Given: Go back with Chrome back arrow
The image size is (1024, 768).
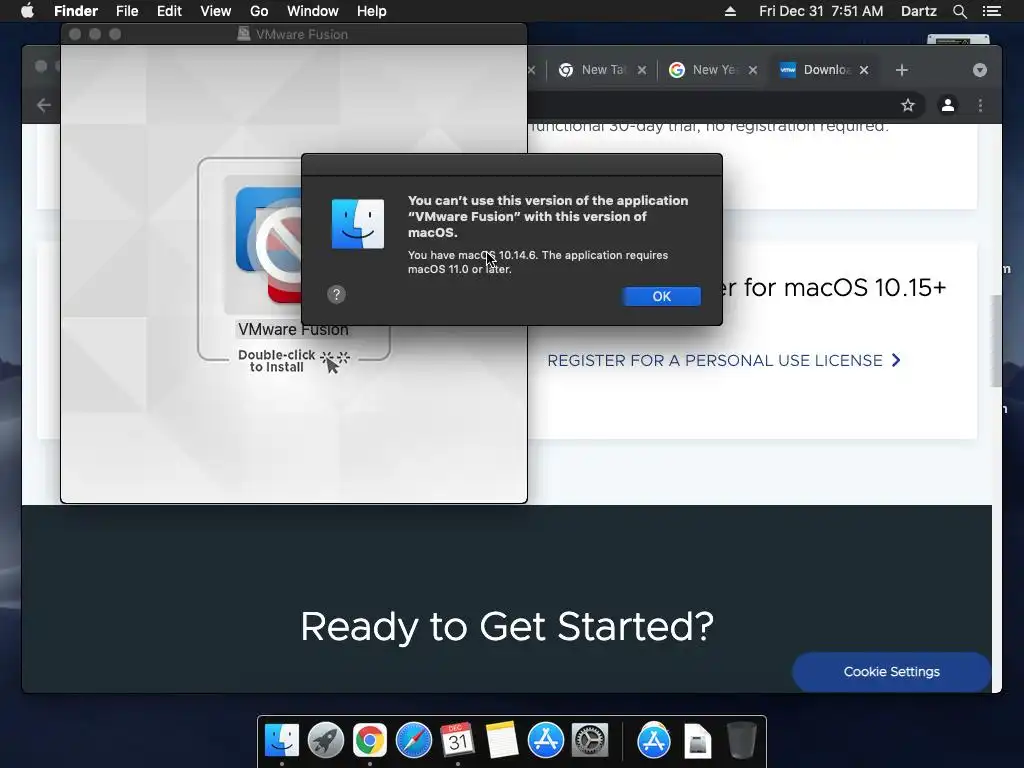Looking at the screenshot, I should point(44,105).
